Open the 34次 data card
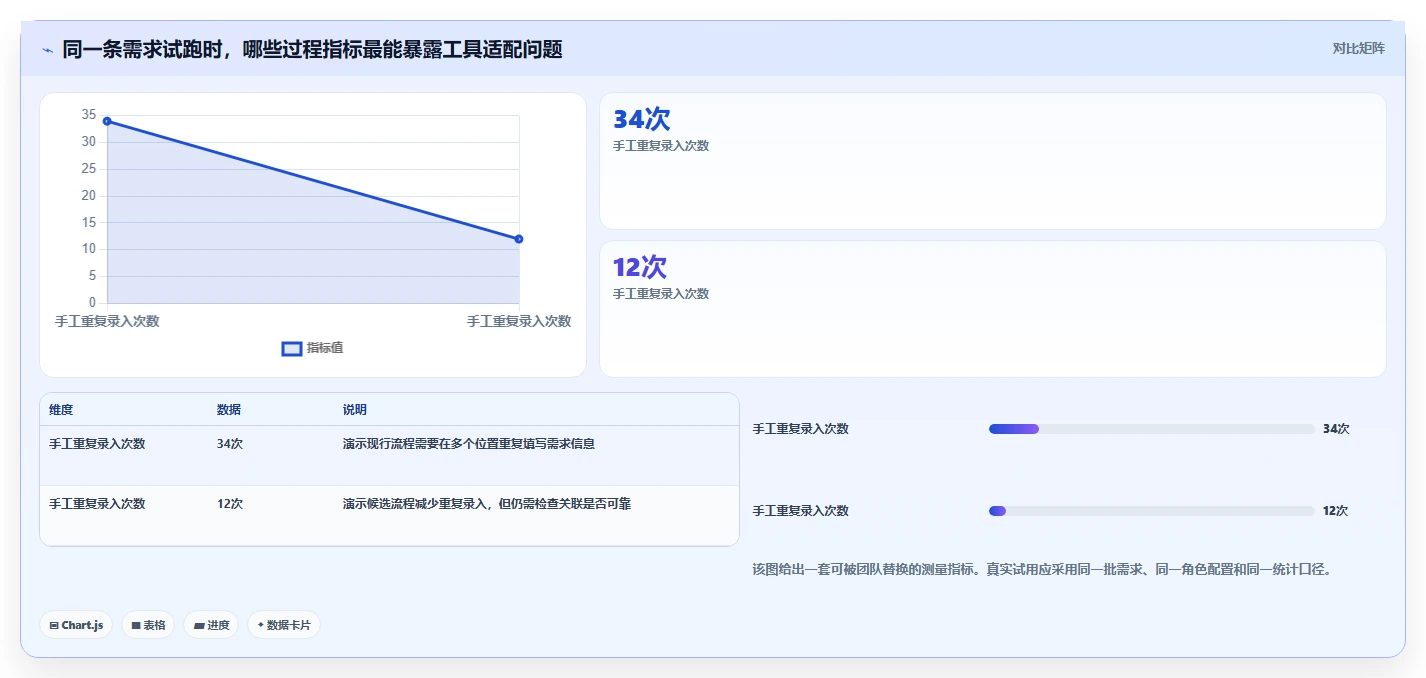 coord(993,161)
